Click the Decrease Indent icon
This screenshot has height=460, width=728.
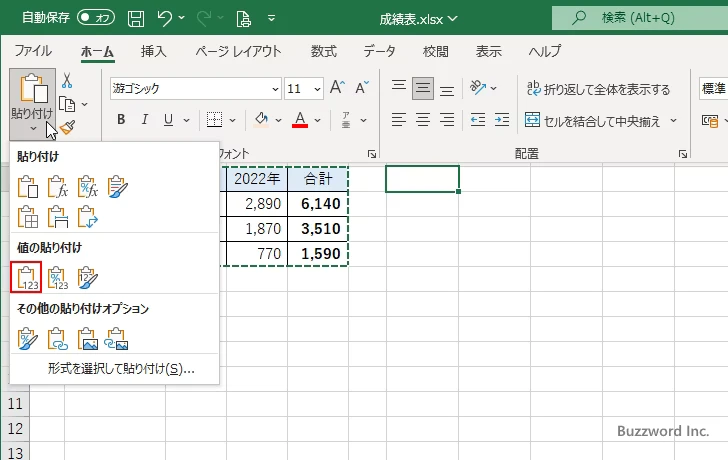pyautogui.click(x=477, y=120)
